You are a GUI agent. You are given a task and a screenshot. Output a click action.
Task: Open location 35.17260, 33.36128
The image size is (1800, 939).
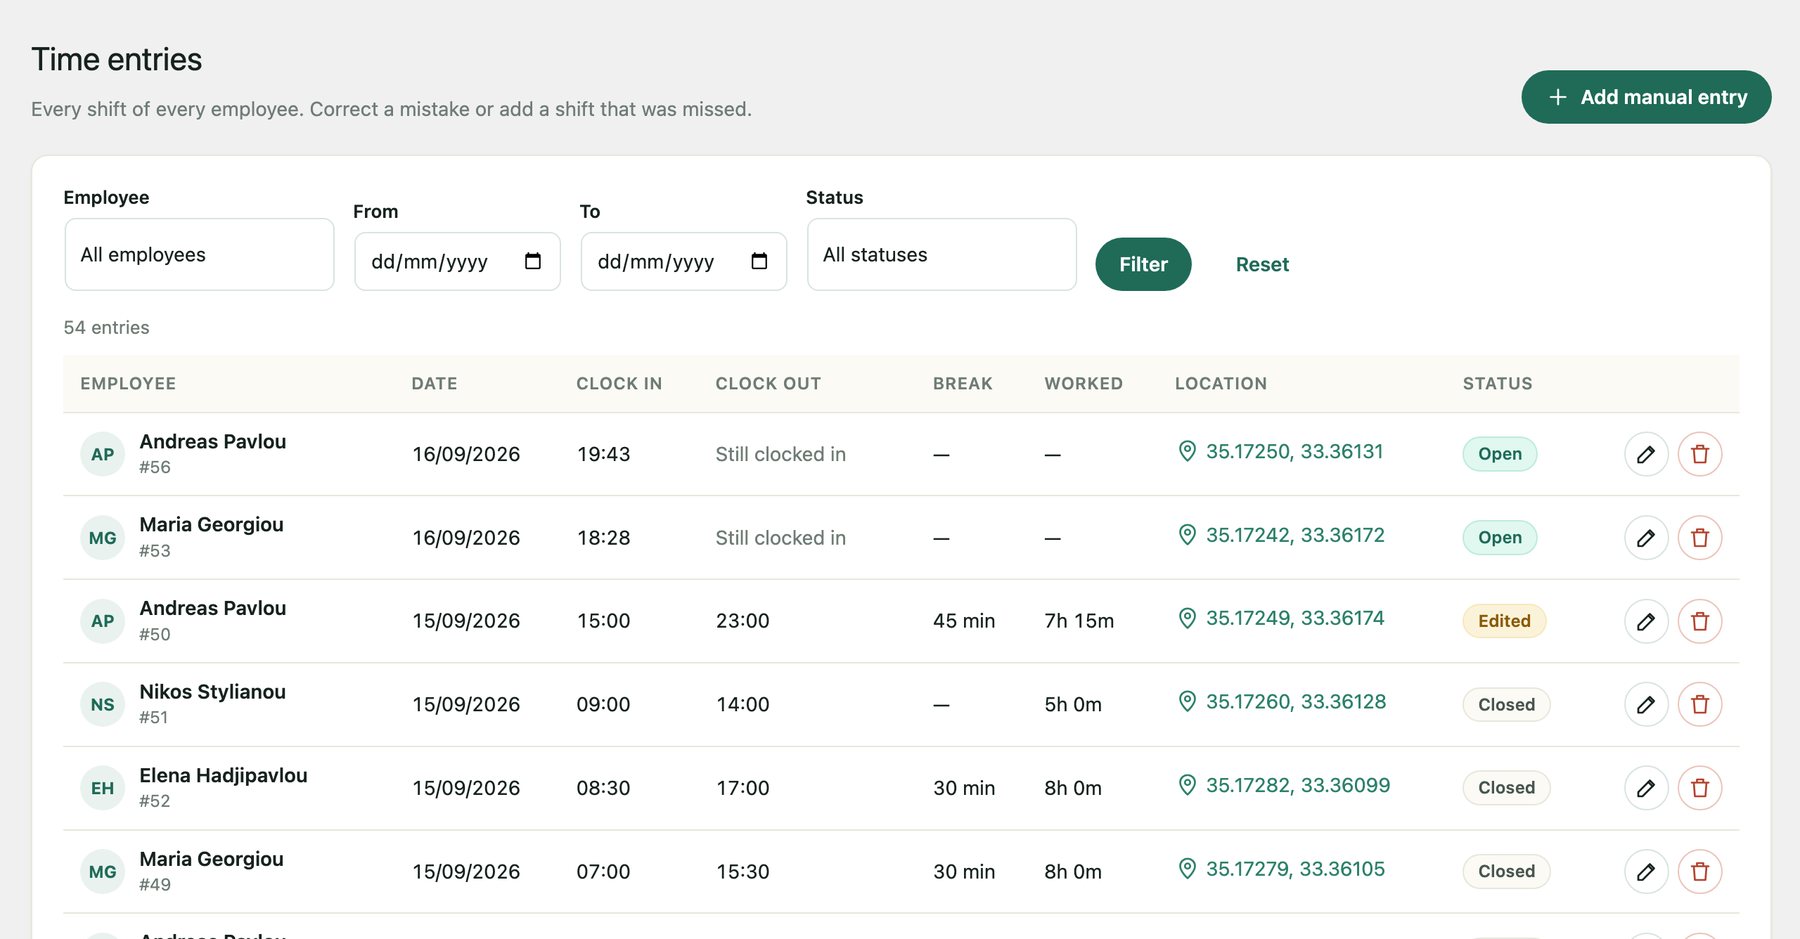tap(1283, 702)
